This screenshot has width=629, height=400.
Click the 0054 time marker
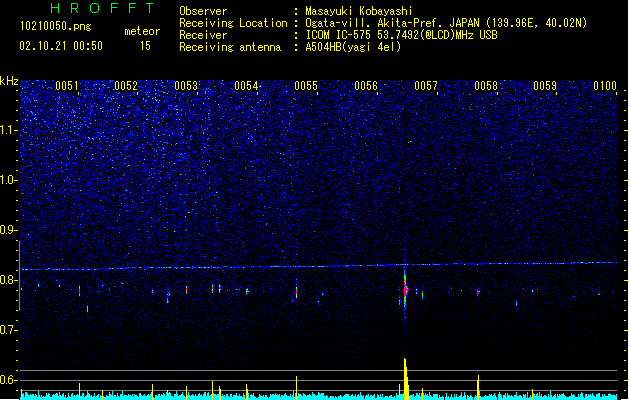pos(246,86)
